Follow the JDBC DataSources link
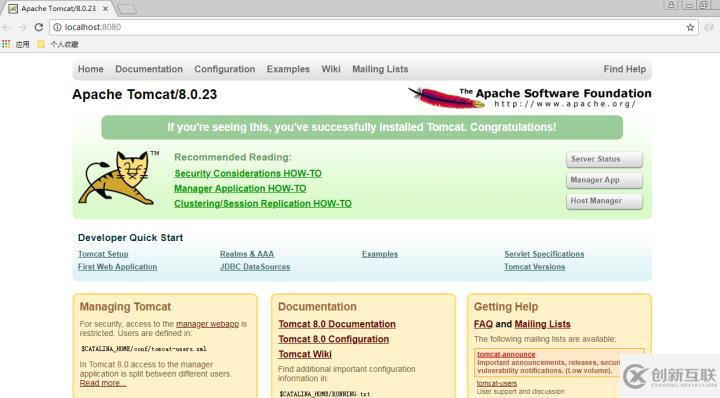720x398 pixels. [x=255, y=267]
